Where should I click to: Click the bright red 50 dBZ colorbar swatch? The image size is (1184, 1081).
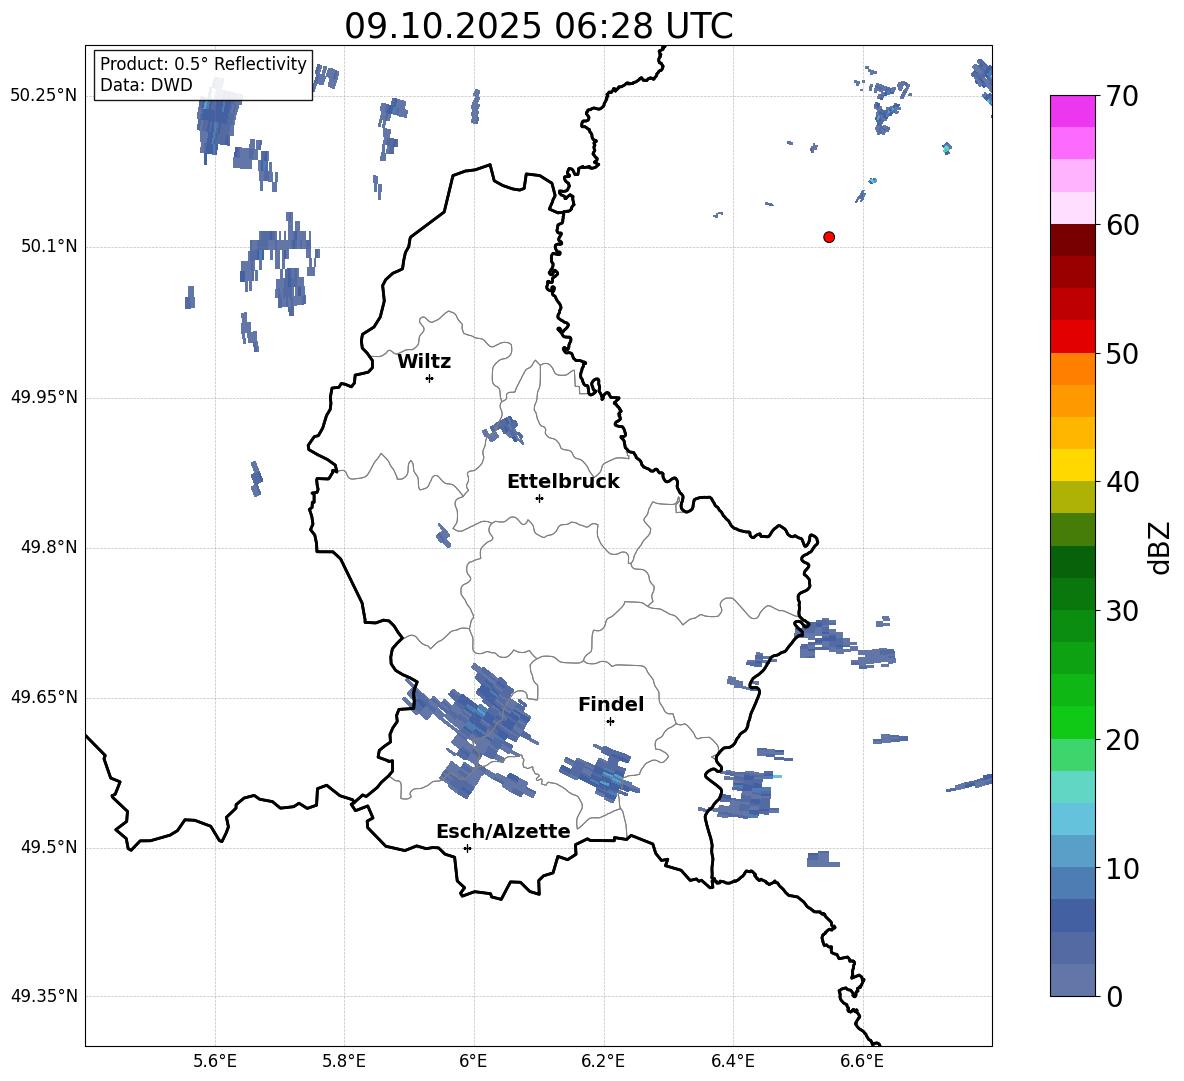(1072, 337)
